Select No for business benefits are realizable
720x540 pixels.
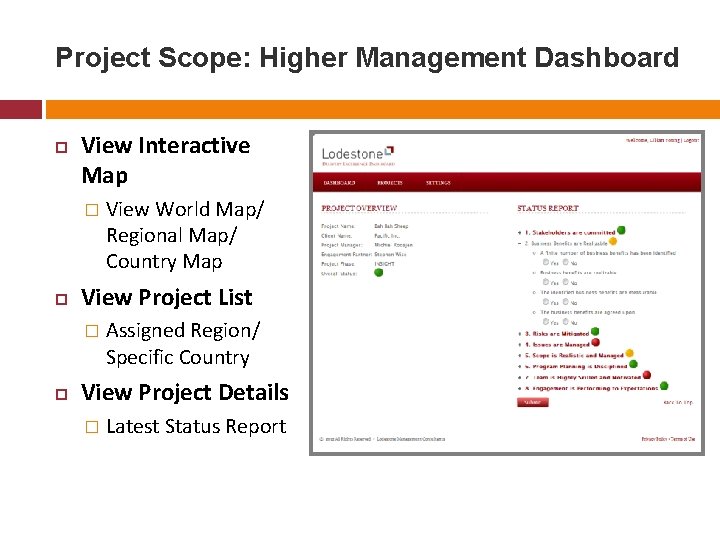[x=566, y=281]
